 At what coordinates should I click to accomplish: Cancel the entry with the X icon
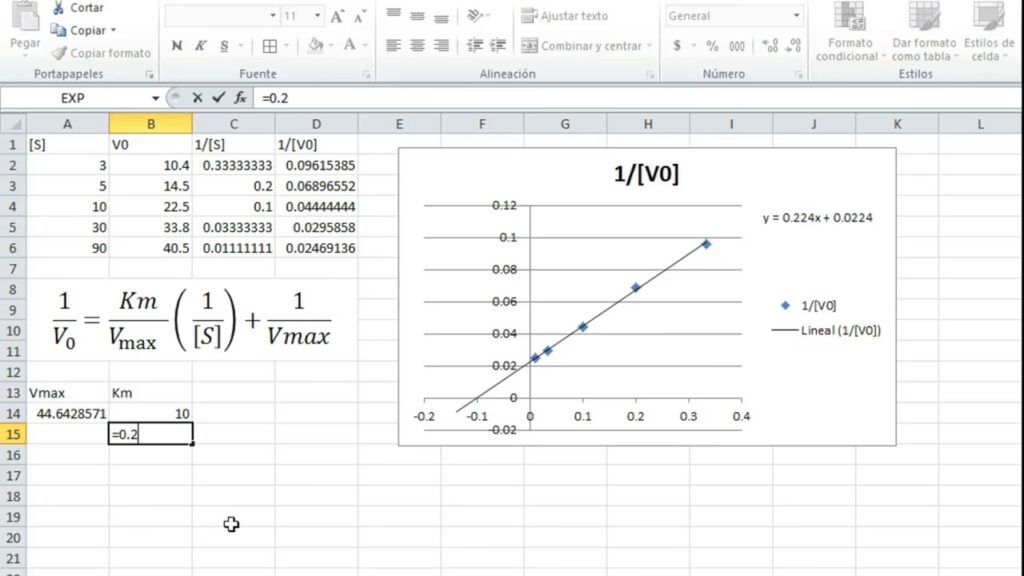(197, 98)
